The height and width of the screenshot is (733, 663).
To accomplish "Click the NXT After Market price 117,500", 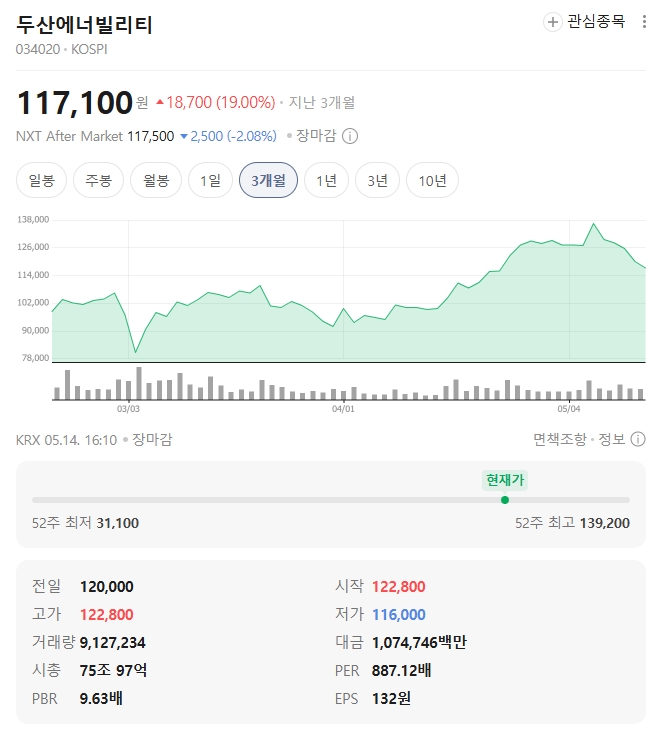I will (151, 137).
